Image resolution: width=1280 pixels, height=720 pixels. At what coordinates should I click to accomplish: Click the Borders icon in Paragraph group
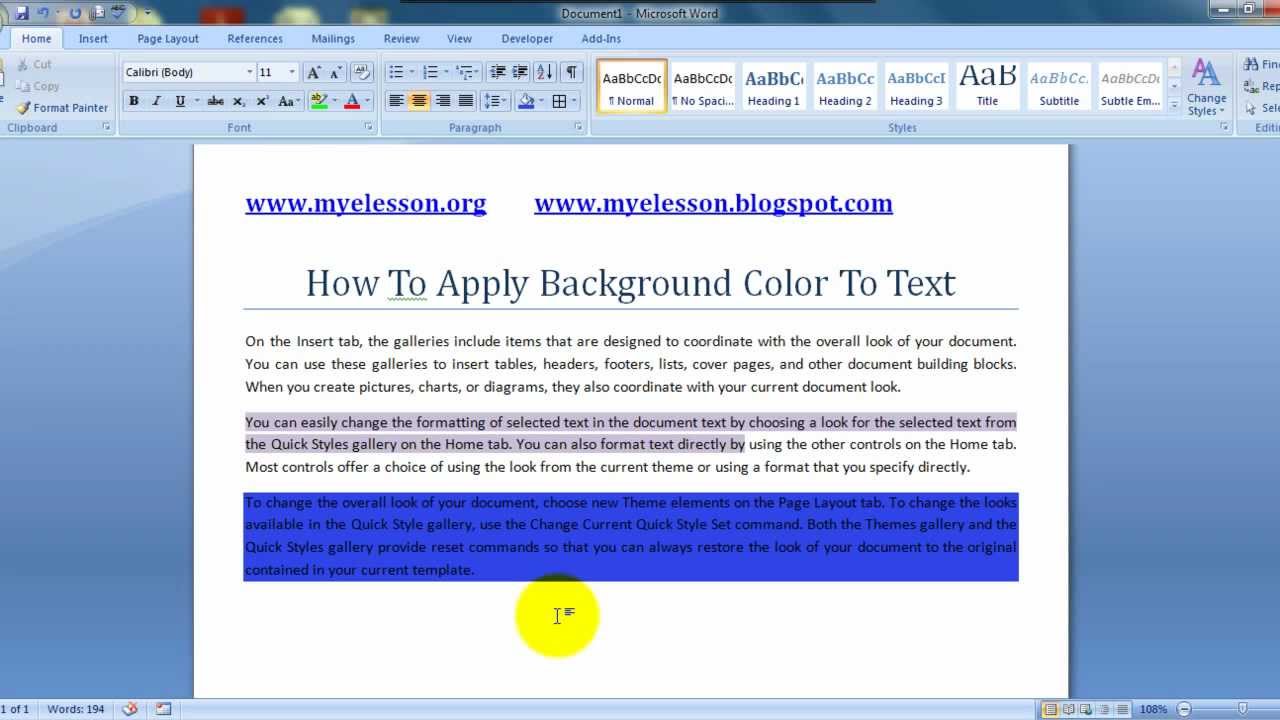pos(559,101)
